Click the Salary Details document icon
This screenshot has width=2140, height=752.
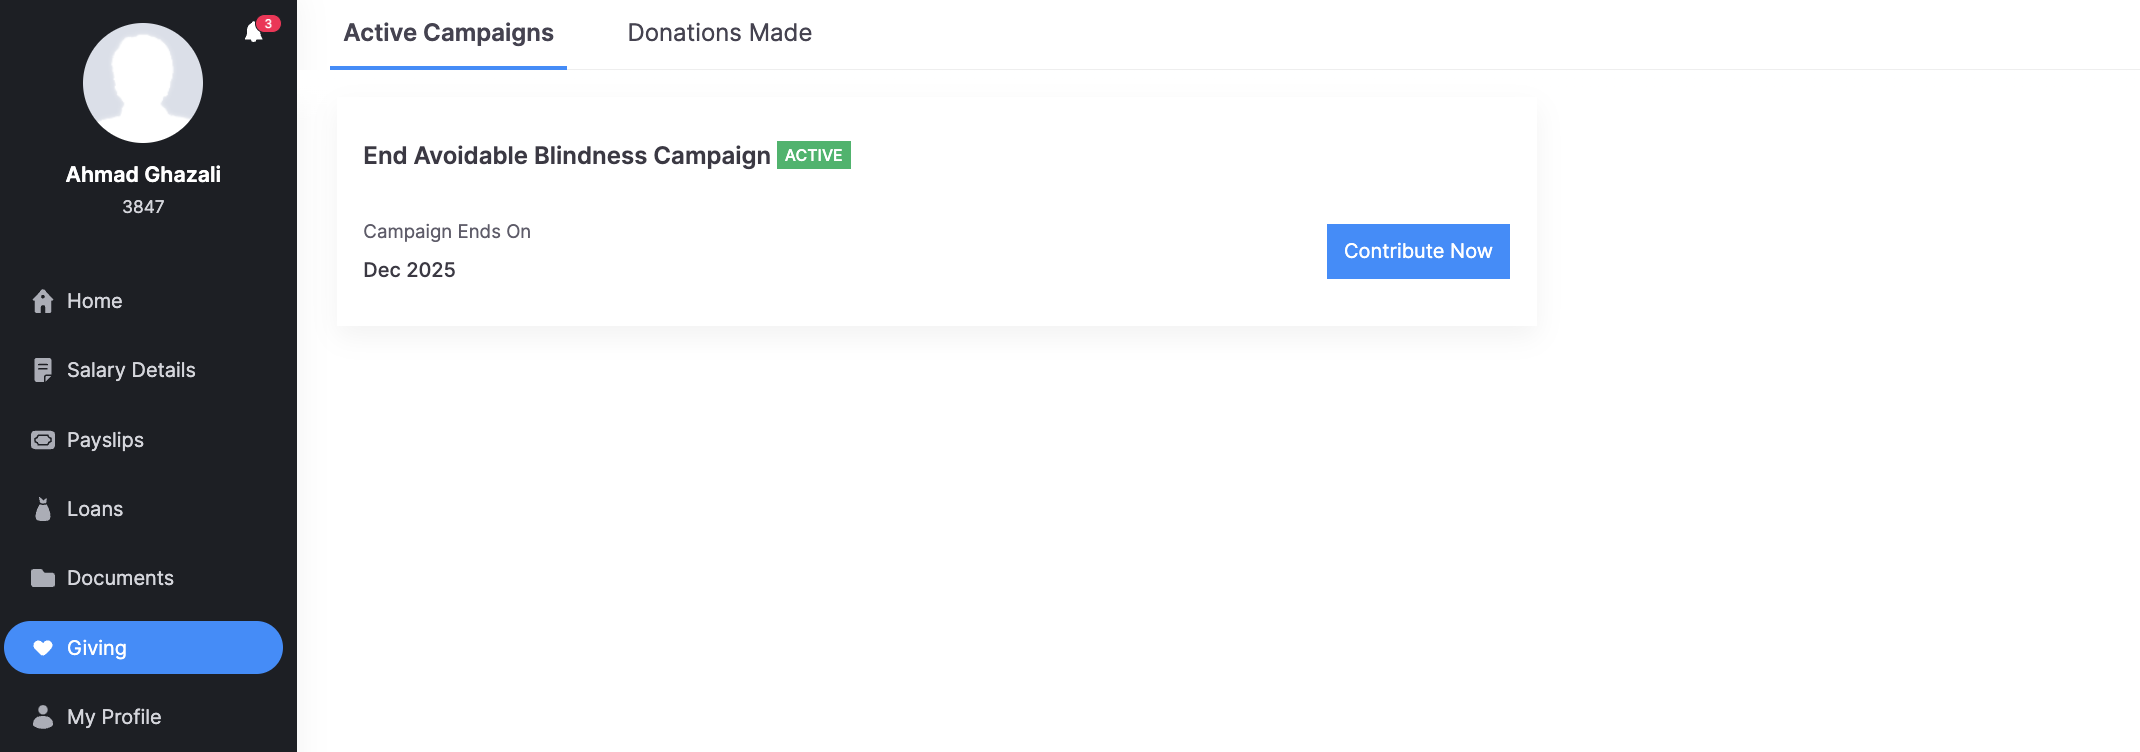click(x=43, y=370)
